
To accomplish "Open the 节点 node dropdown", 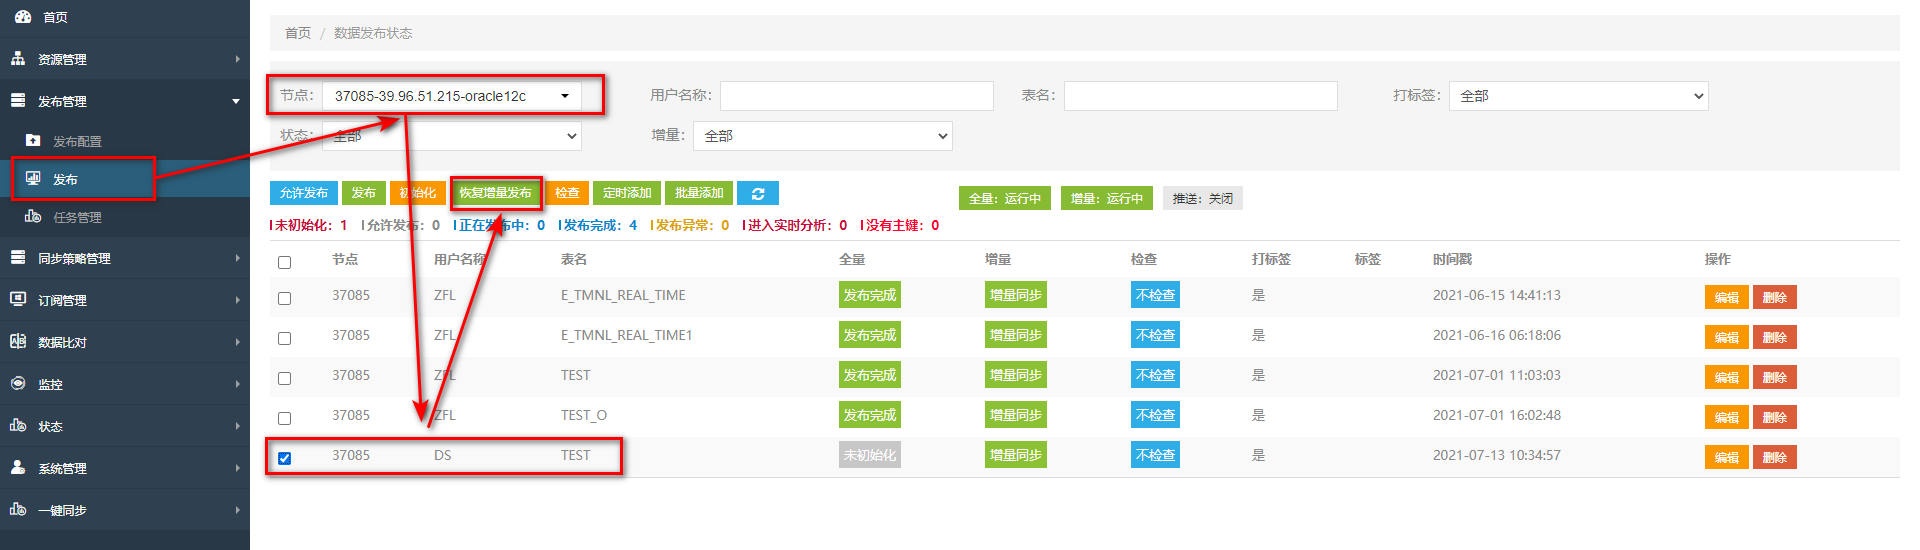I will tap(451, 96).
